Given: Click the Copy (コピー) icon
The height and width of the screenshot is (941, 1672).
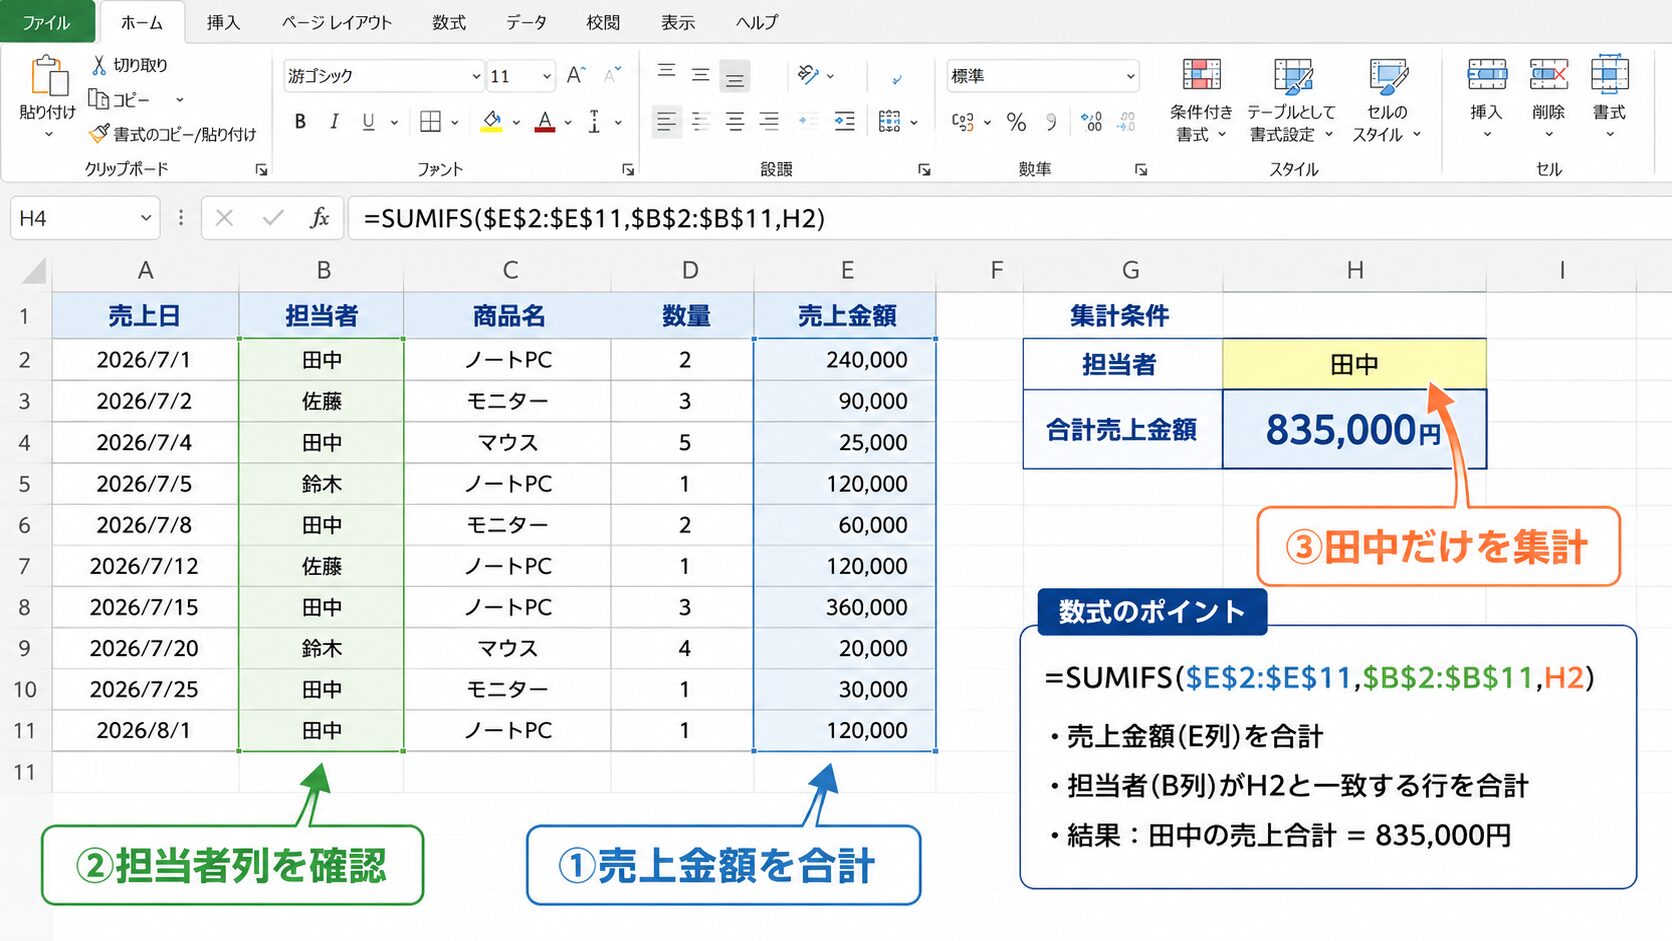Looking at the screenshot, I should (x=98, y=99).
